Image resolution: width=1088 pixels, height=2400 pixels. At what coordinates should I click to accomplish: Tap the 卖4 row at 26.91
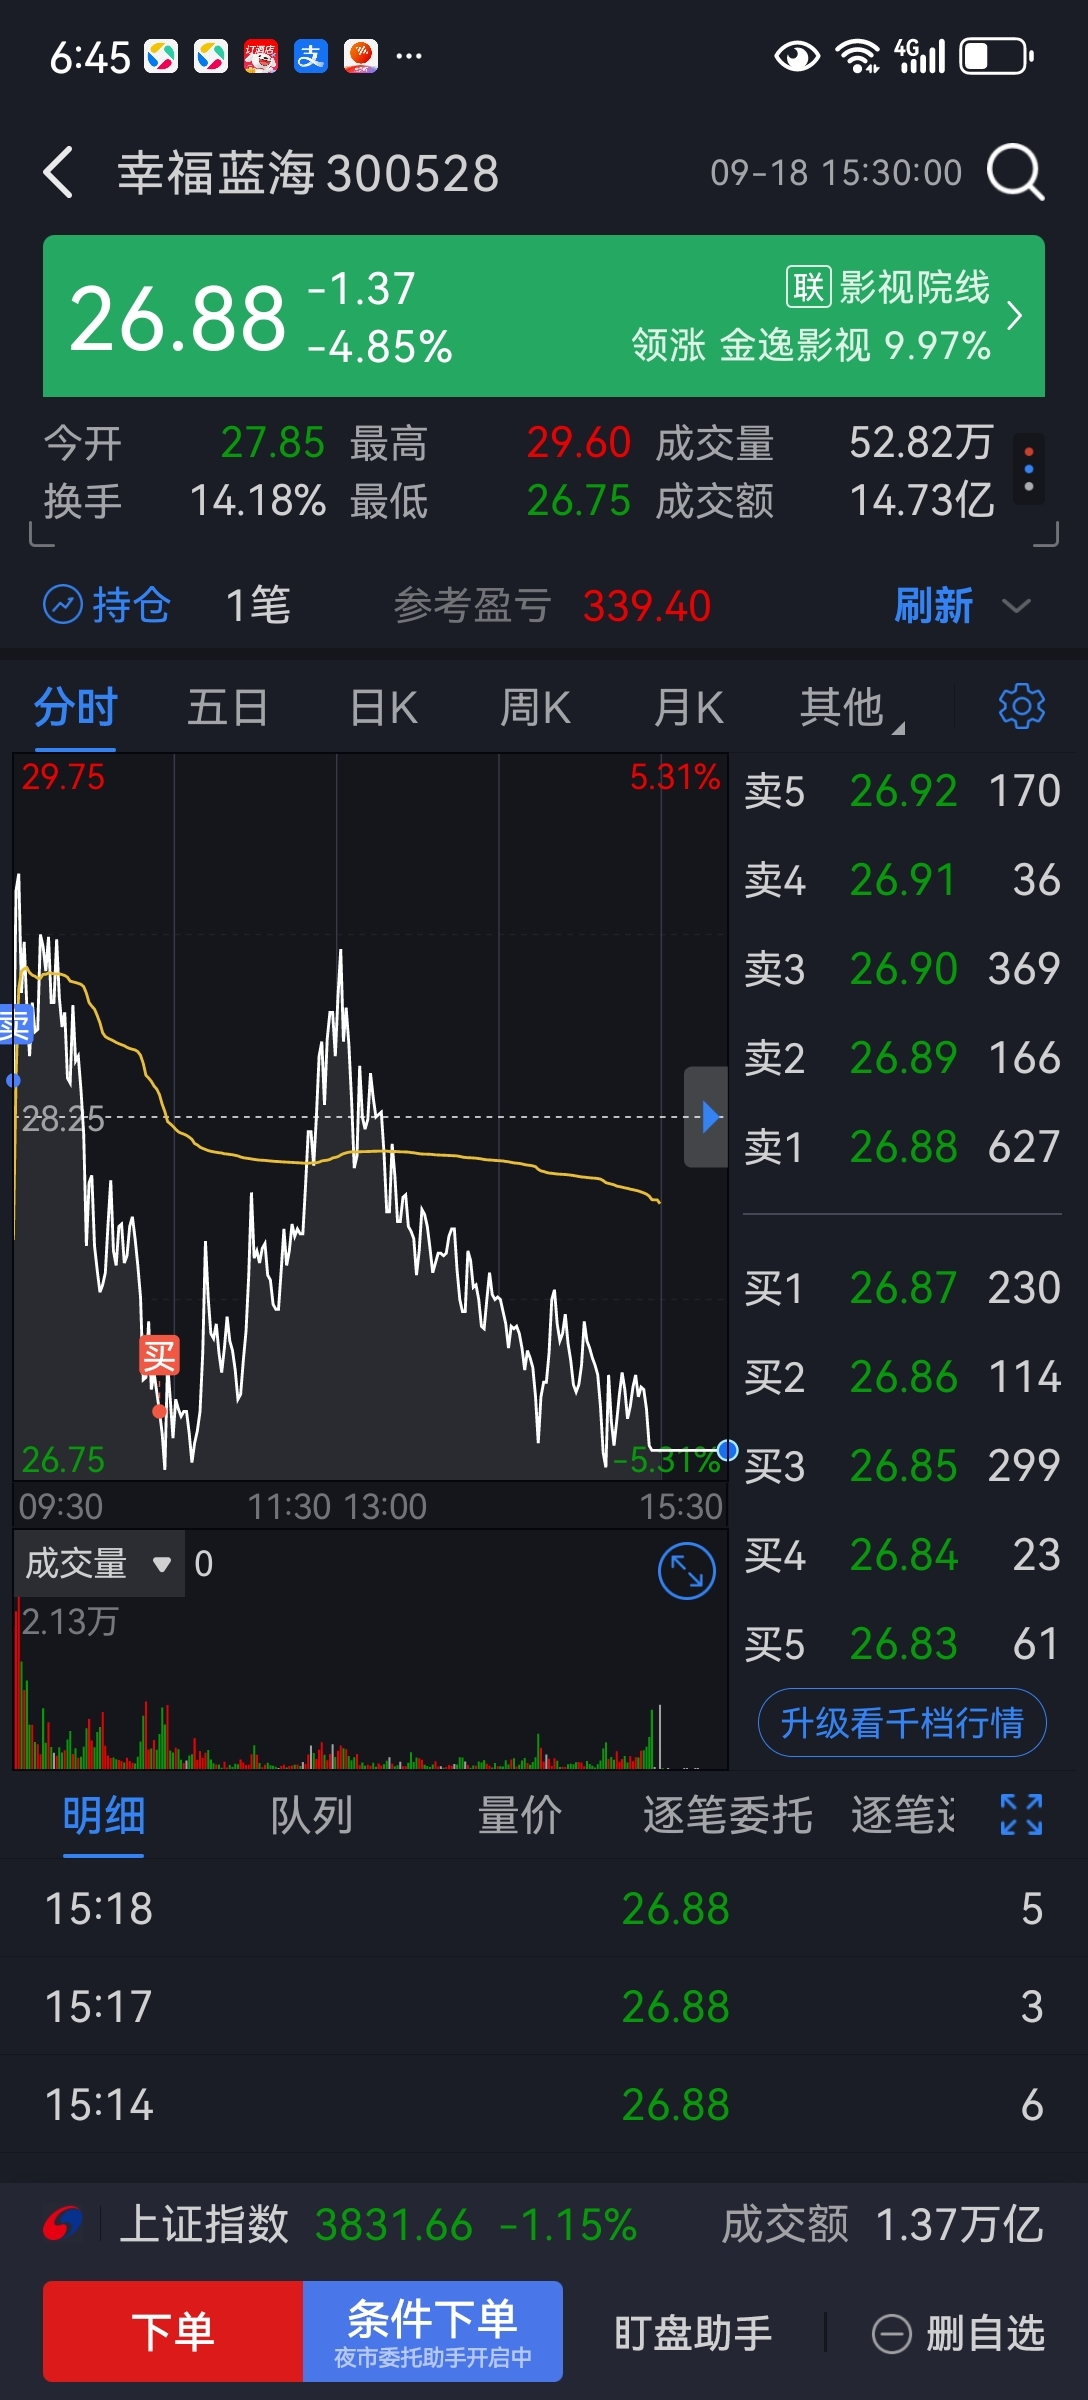(x=902, y=880)
